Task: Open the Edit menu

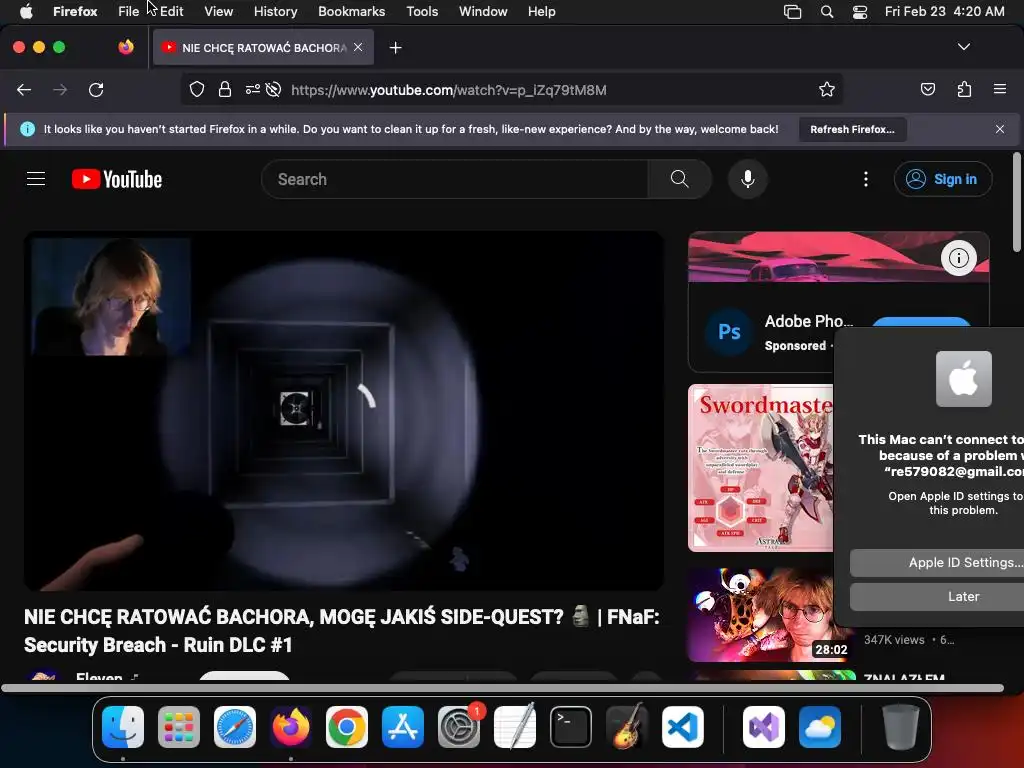Action: click(x=171, y=11)
